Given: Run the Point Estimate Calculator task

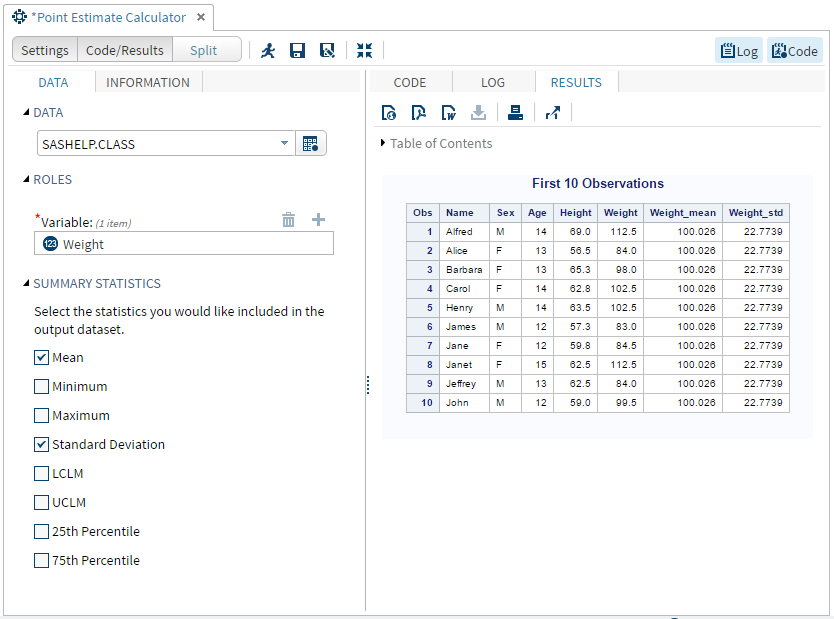Looking at the screenshot, I should click(268, 51).
